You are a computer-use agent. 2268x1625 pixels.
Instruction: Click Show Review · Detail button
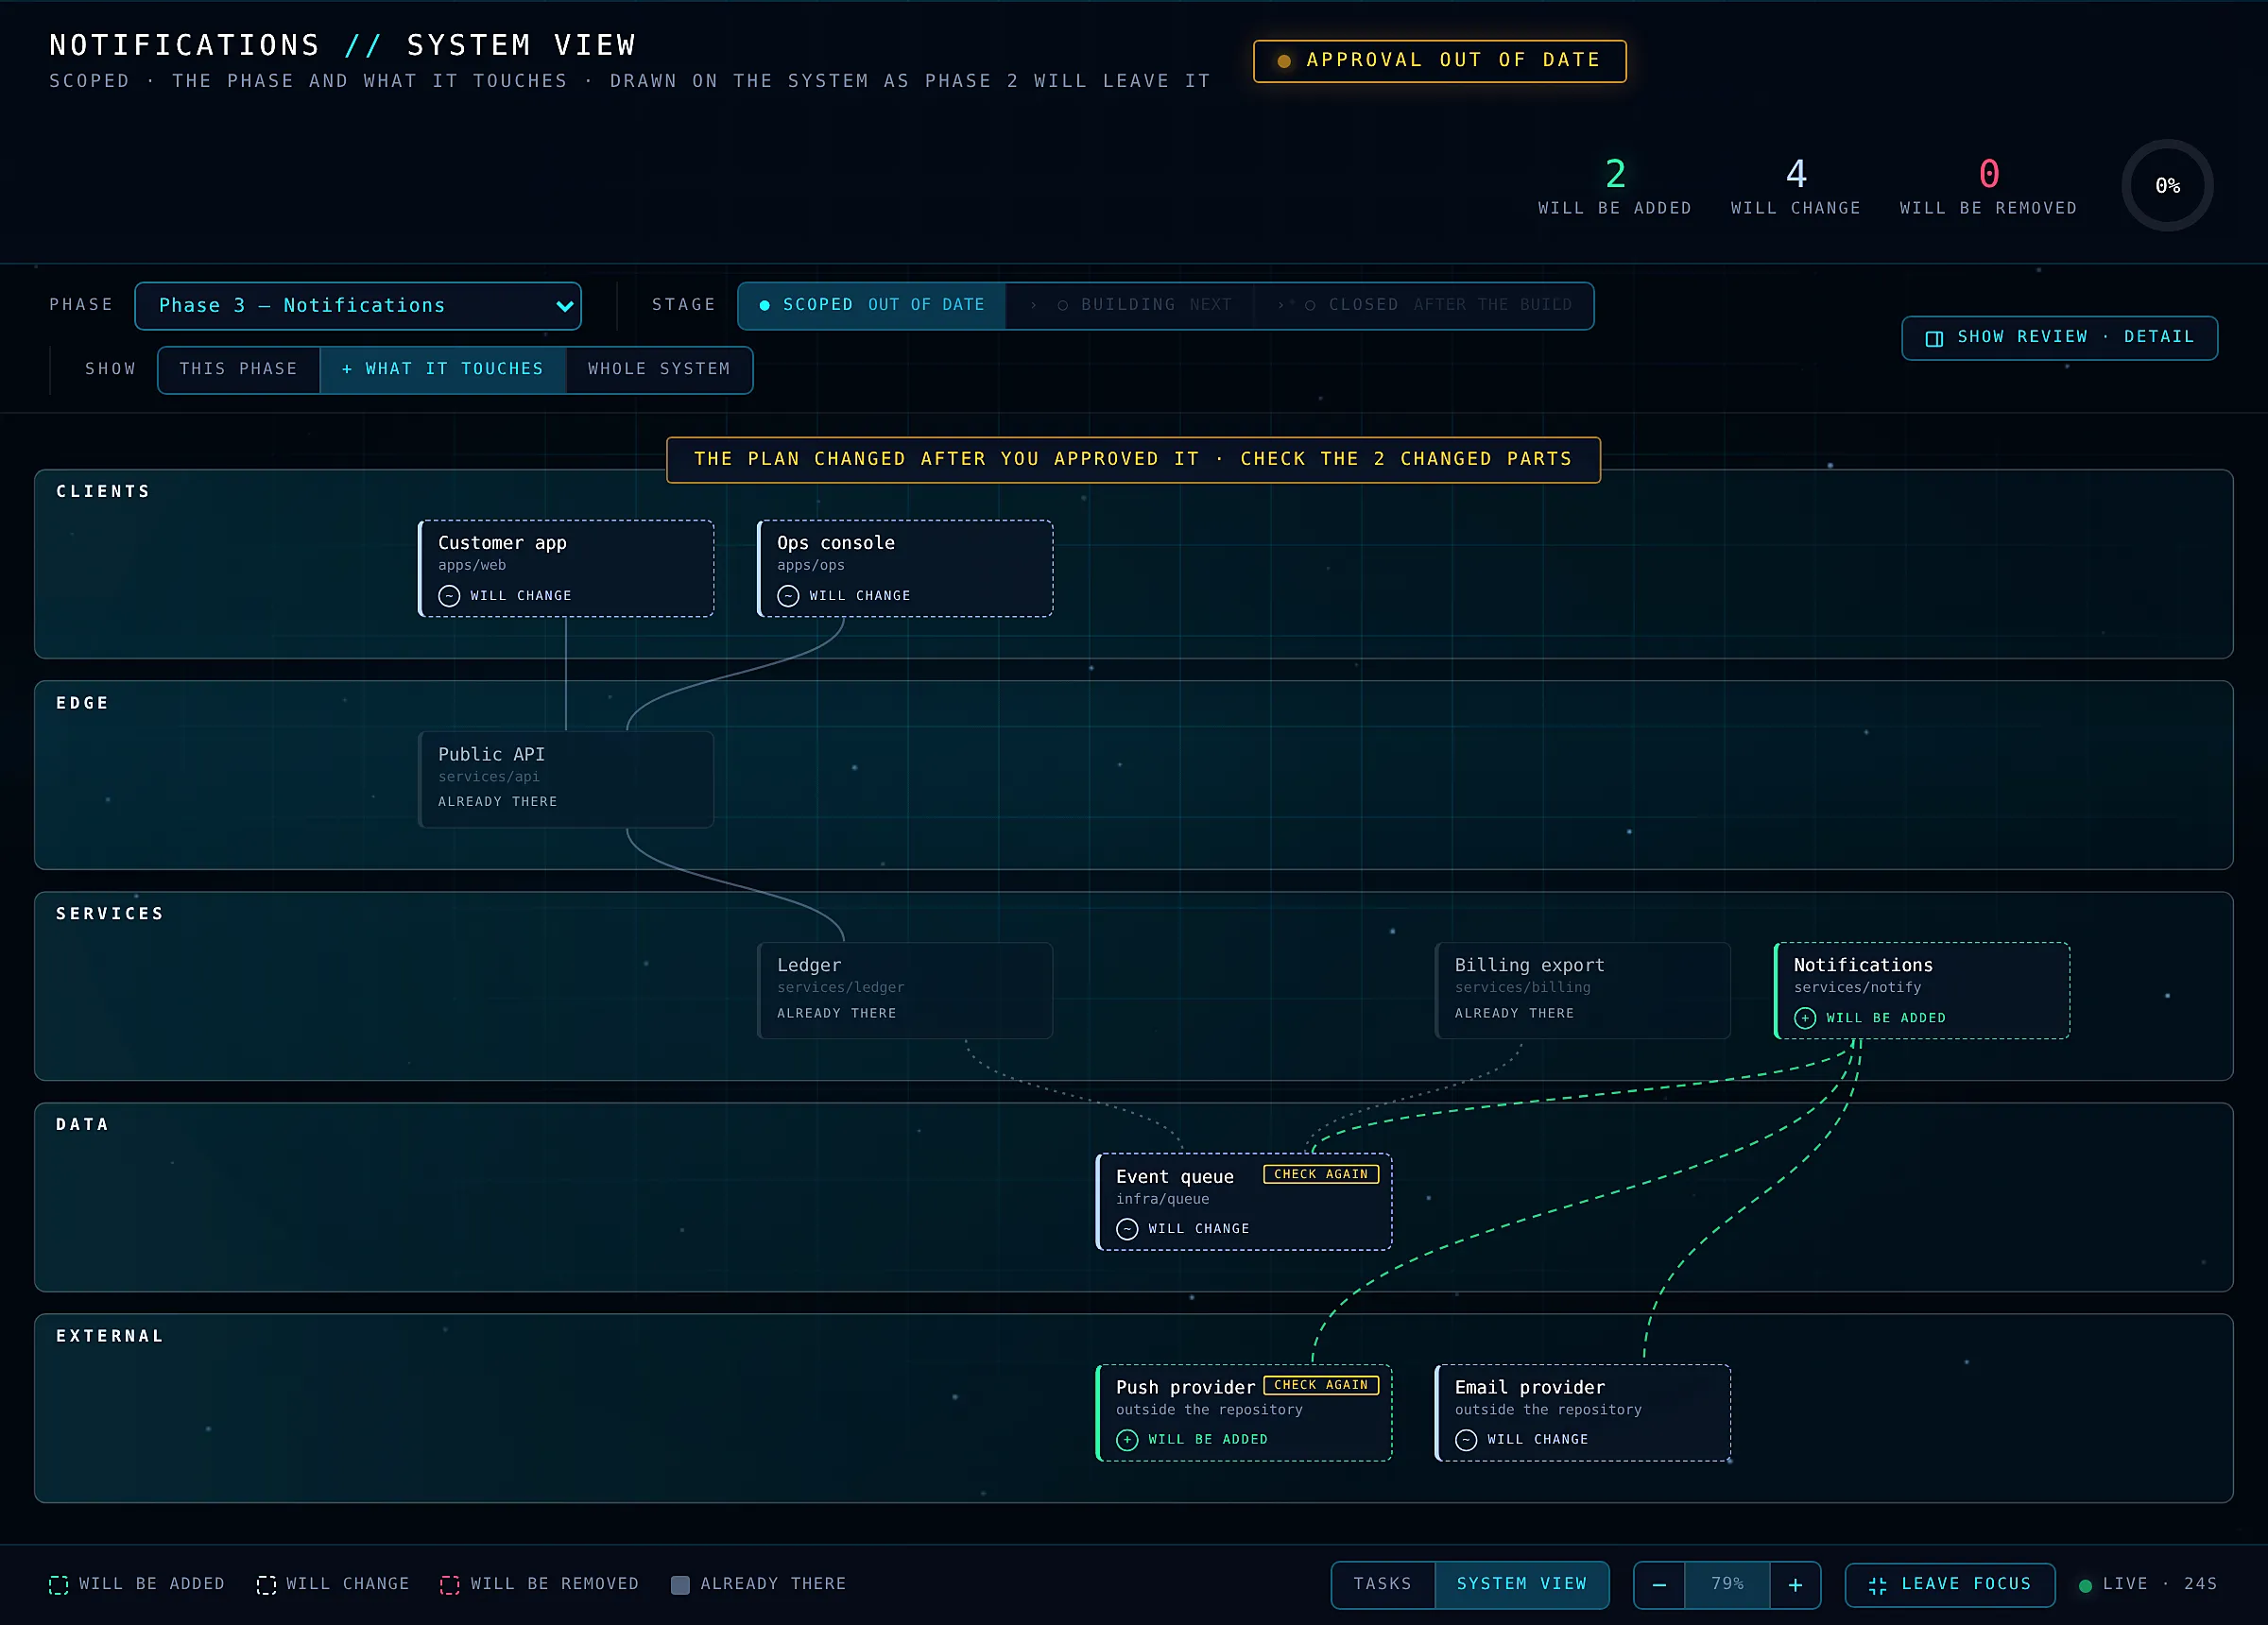point(2059,337)
